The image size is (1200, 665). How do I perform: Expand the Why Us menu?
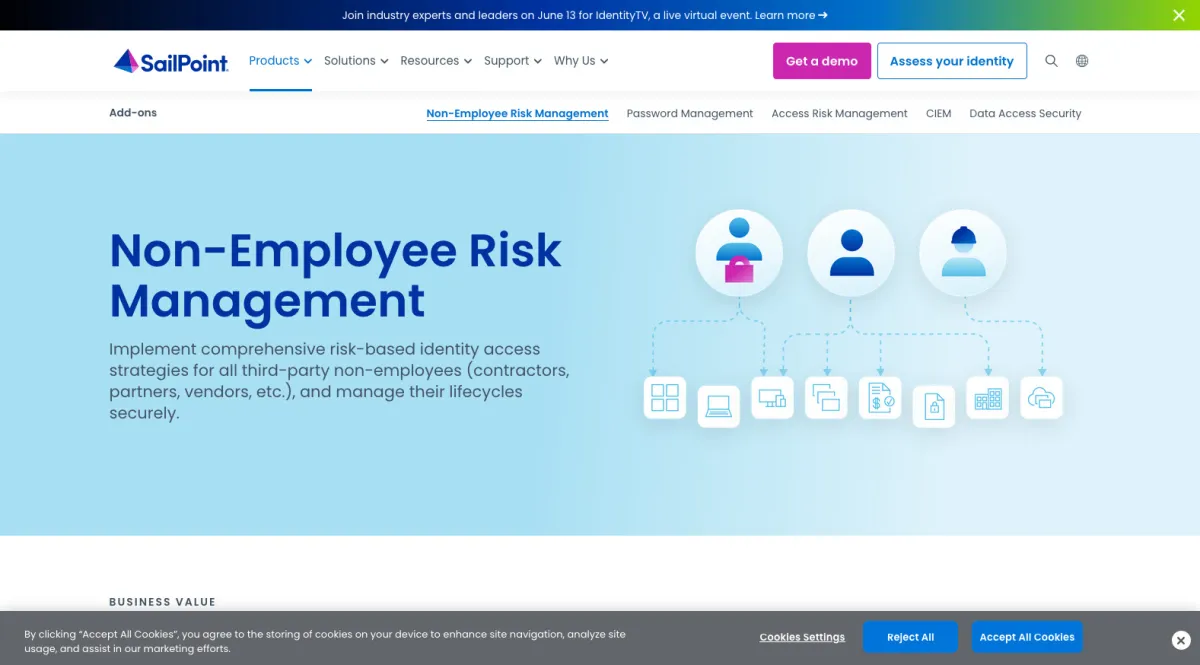(581, 61)
